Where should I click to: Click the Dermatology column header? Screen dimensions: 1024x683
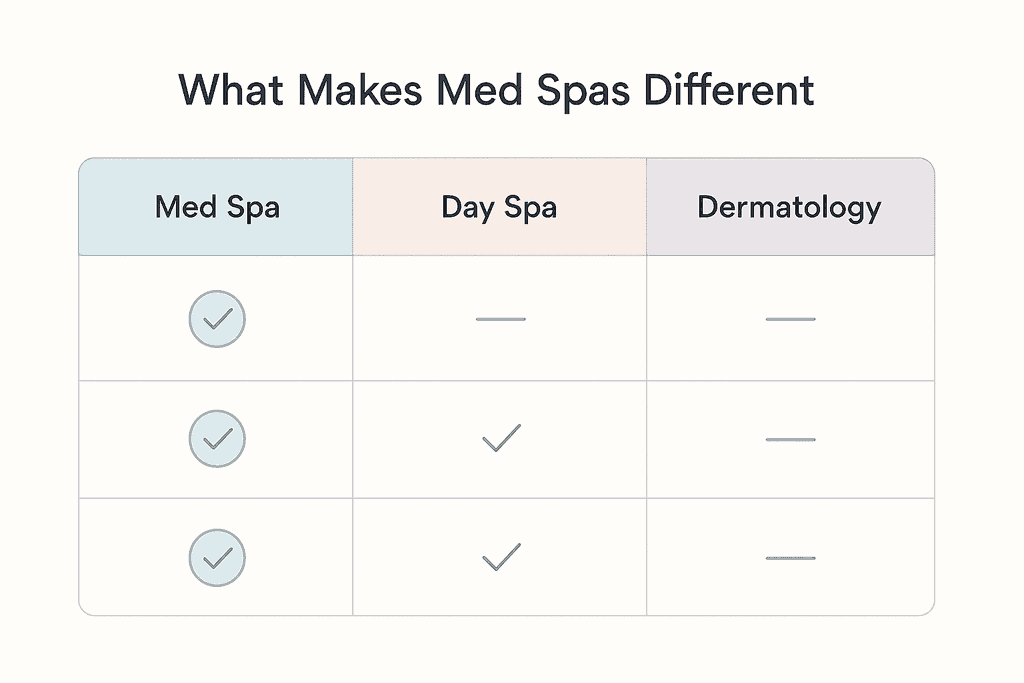pyautogui.click(x=789, y=208)
